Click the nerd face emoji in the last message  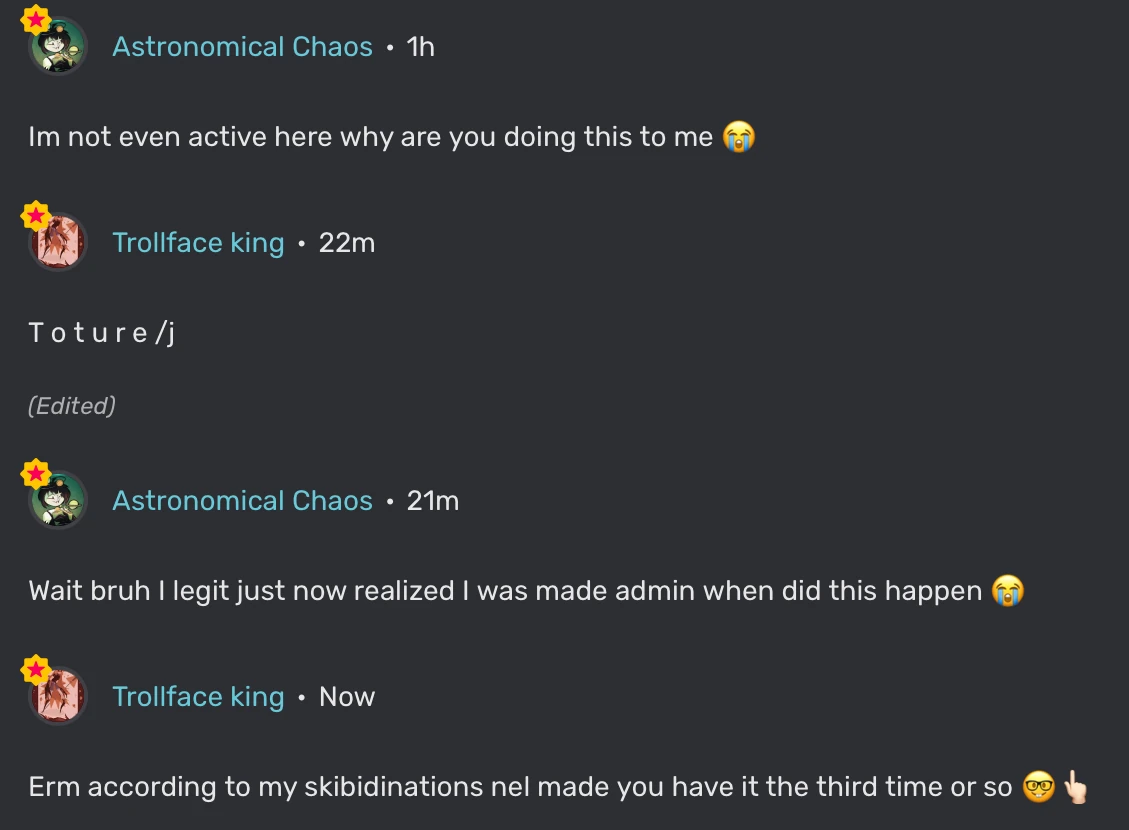click(x=1040, y=787)
